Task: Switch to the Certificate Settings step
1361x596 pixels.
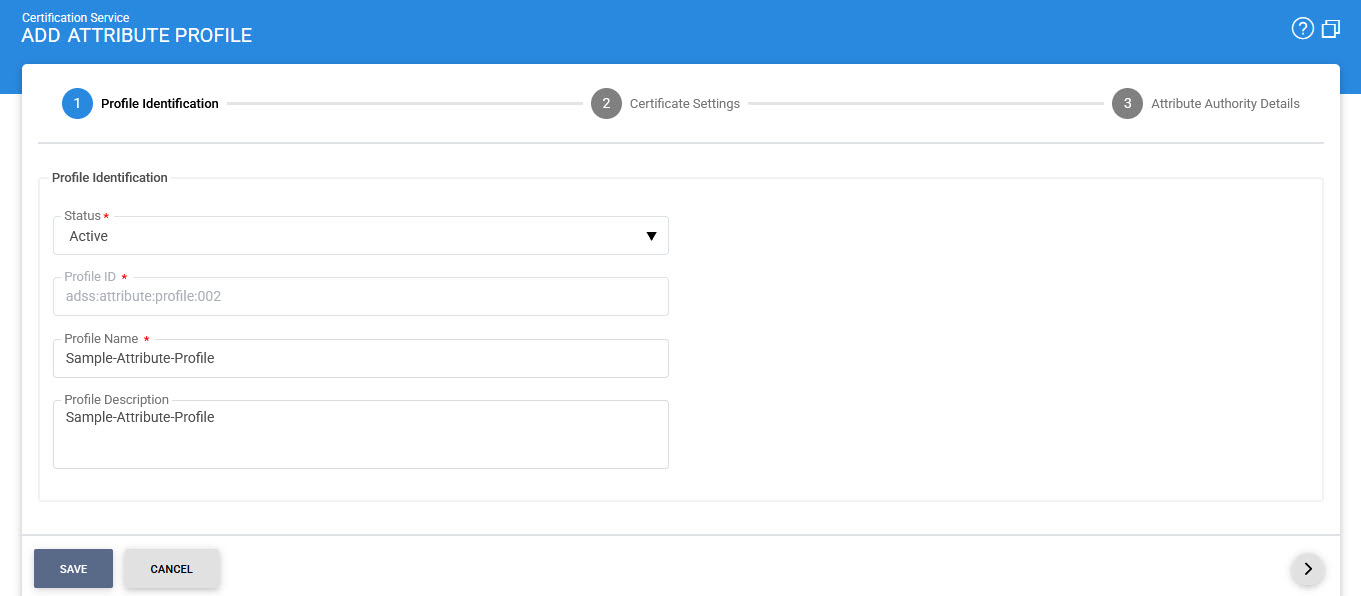Action: 684,104
